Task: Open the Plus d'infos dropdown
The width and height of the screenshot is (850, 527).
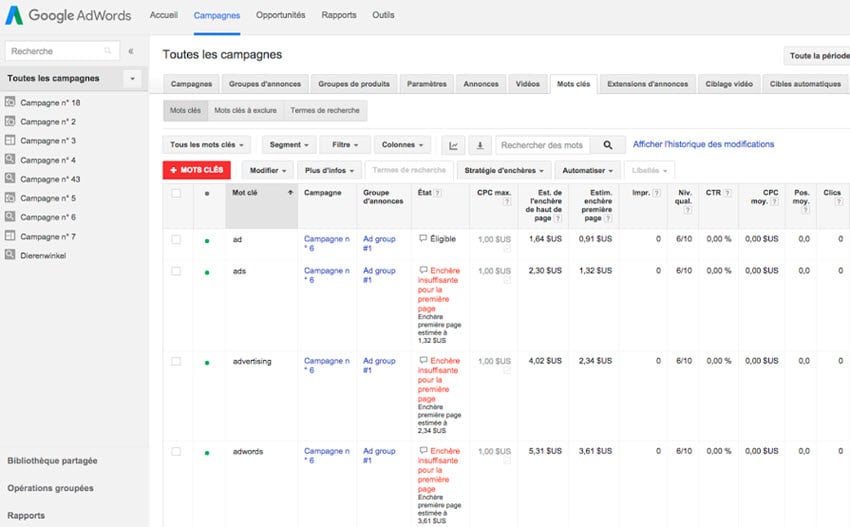Action: click(x=329, y=170)
